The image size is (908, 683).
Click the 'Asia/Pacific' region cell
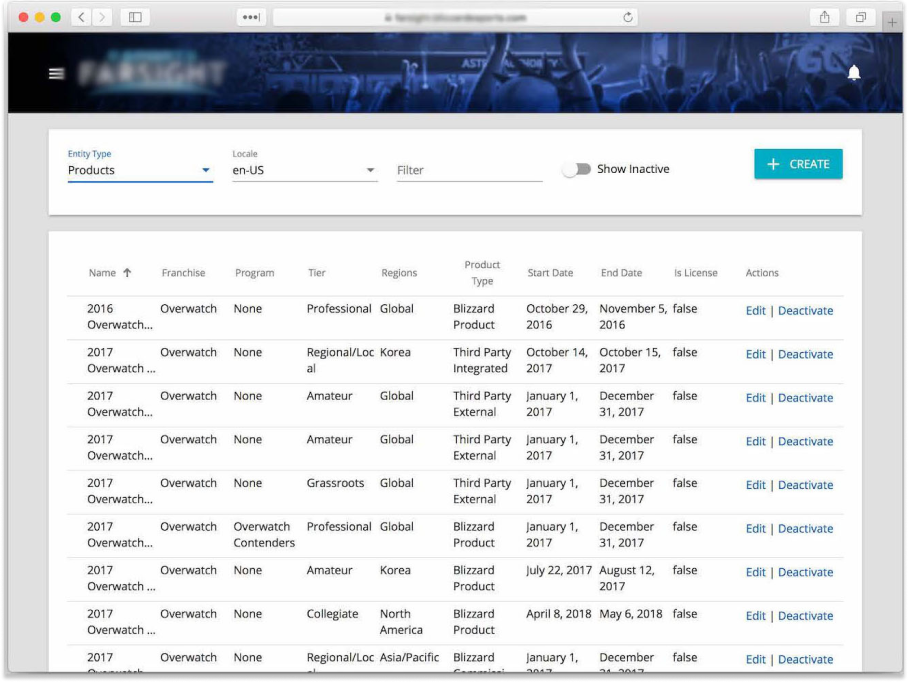click(409, 658)
